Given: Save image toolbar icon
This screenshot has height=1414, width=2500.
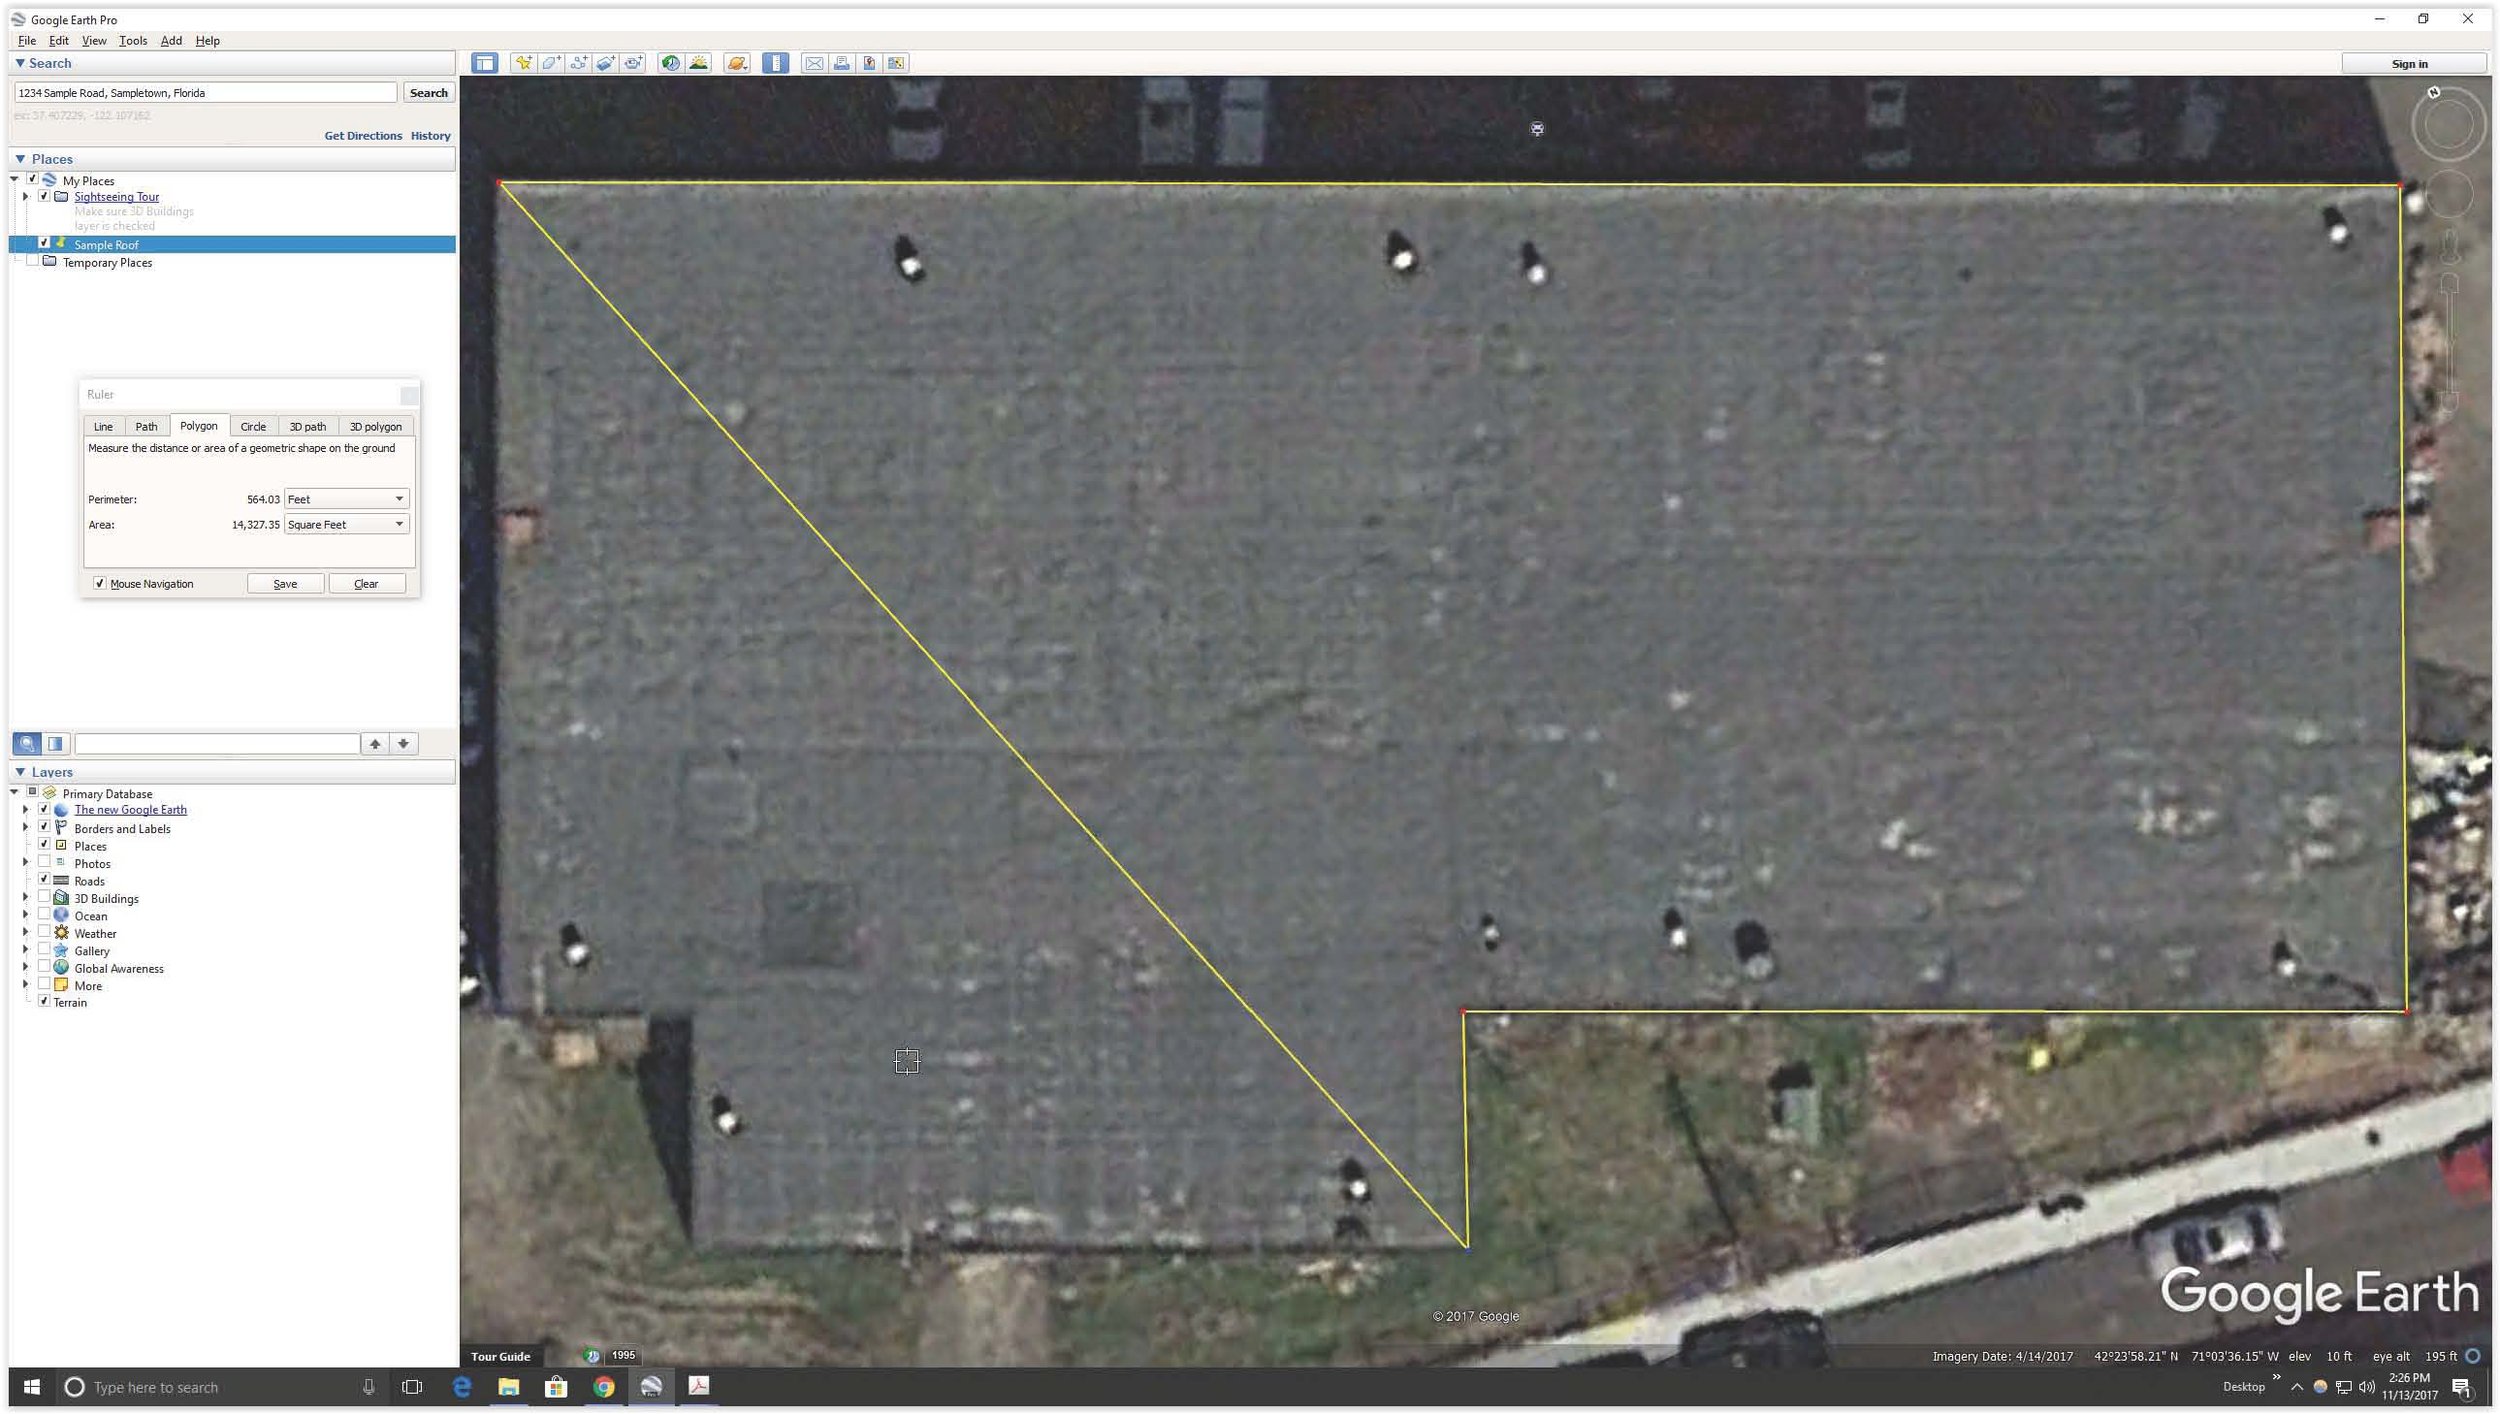Looking at the screenshot, I should pyautogui.click(x=869, y=63).
